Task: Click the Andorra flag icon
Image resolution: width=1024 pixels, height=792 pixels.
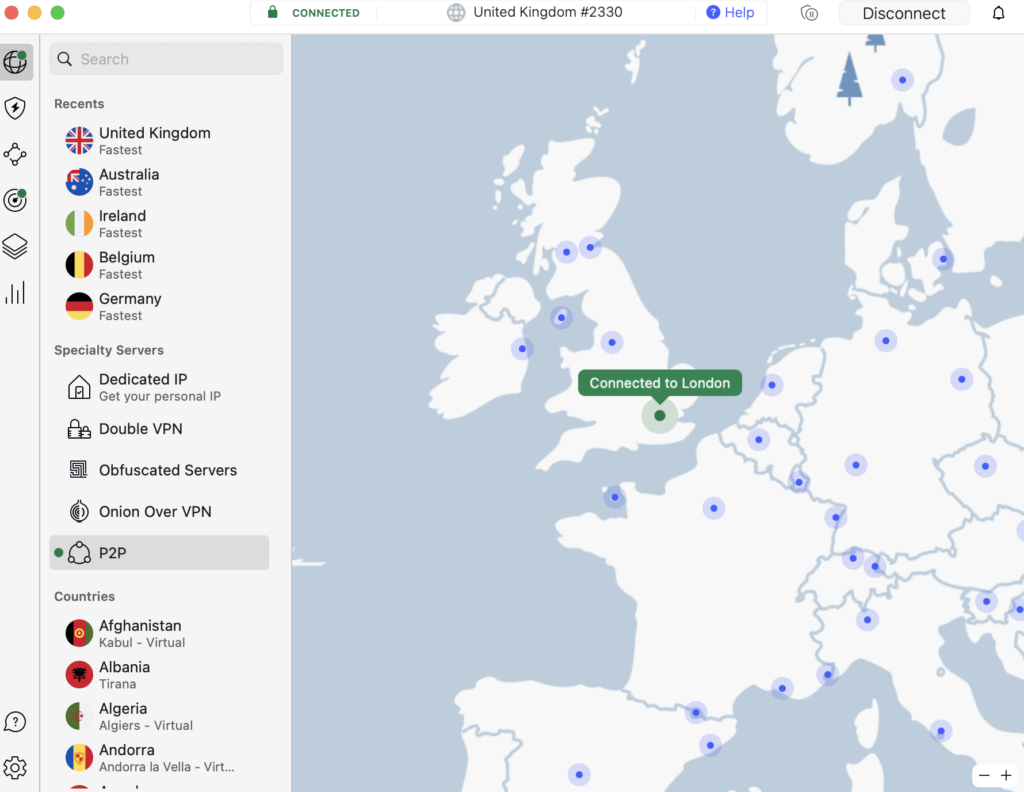Action: pyautogui.click(x=79, y=757)
